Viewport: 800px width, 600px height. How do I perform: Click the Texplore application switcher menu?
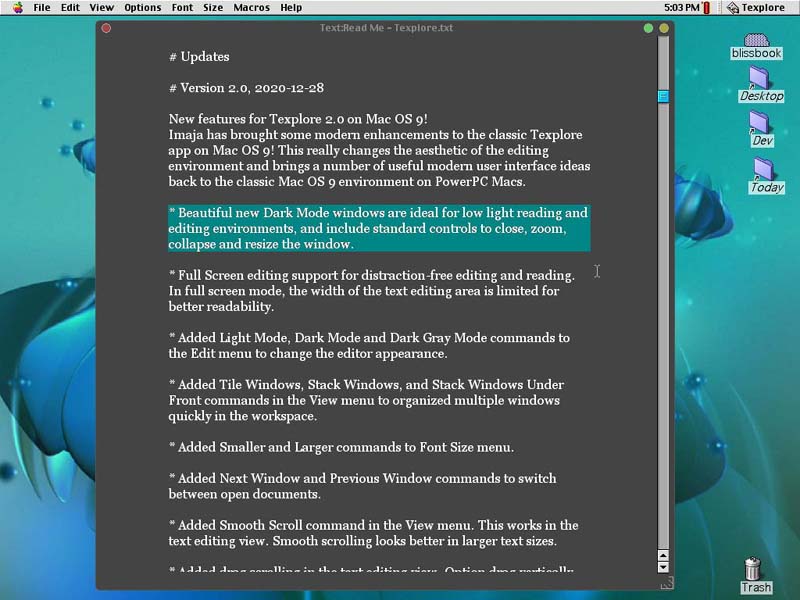pyautogui.click(x=756, y=8)
